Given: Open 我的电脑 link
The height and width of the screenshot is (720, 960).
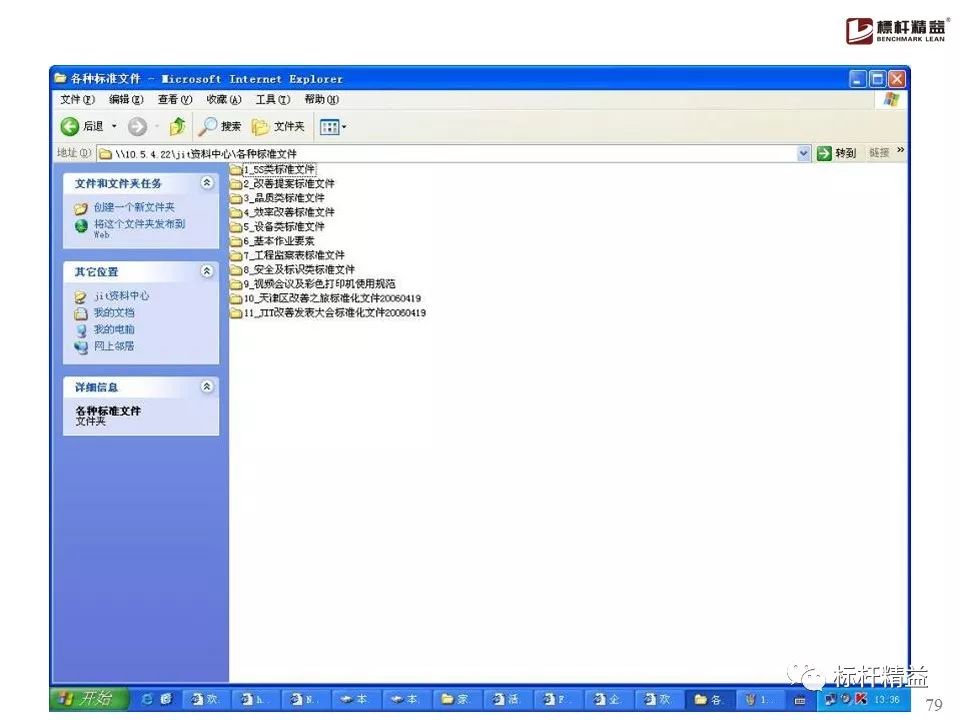Looking at the screenshot, I should (114, 329).
